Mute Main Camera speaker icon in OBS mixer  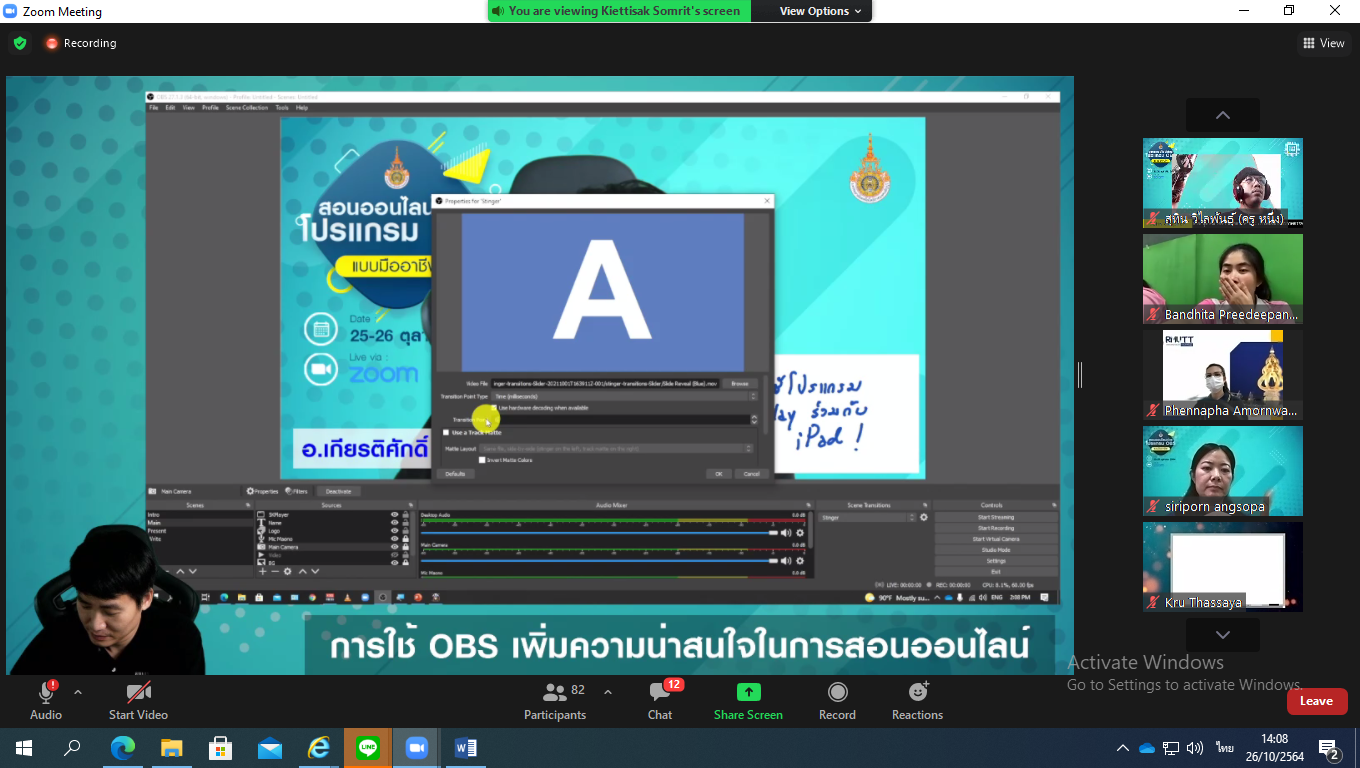786,561
